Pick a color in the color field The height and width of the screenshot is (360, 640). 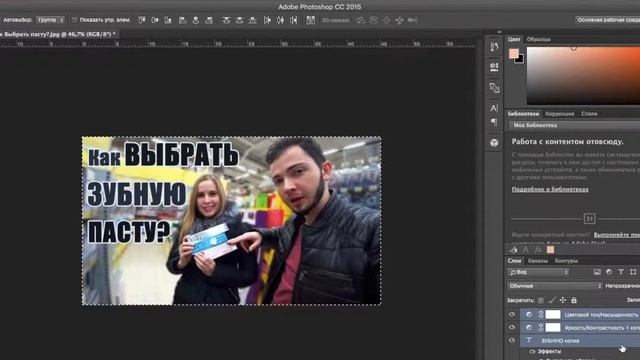click(x=583, y=76)
